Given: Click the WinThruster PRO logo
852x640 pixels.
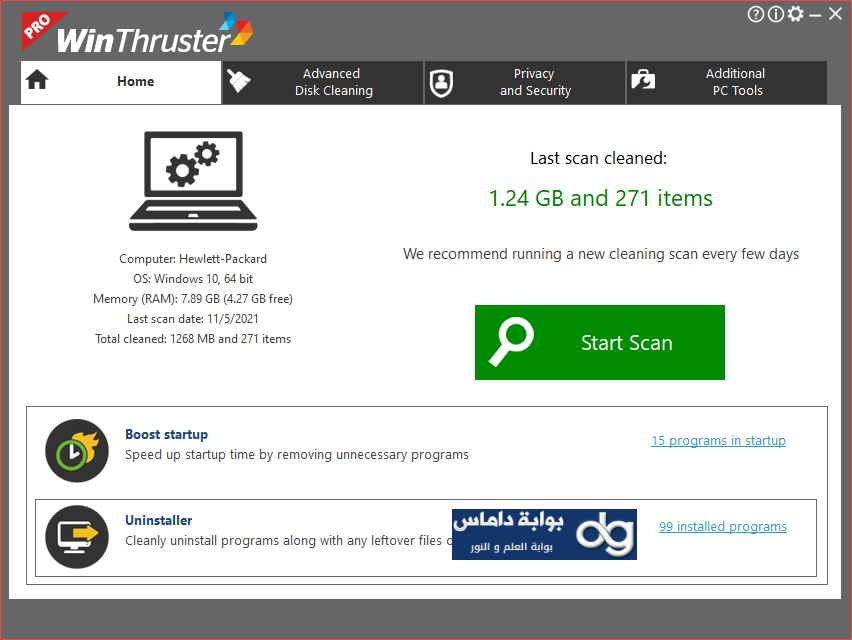Looking at the screenshot, I should pos(137,33).
